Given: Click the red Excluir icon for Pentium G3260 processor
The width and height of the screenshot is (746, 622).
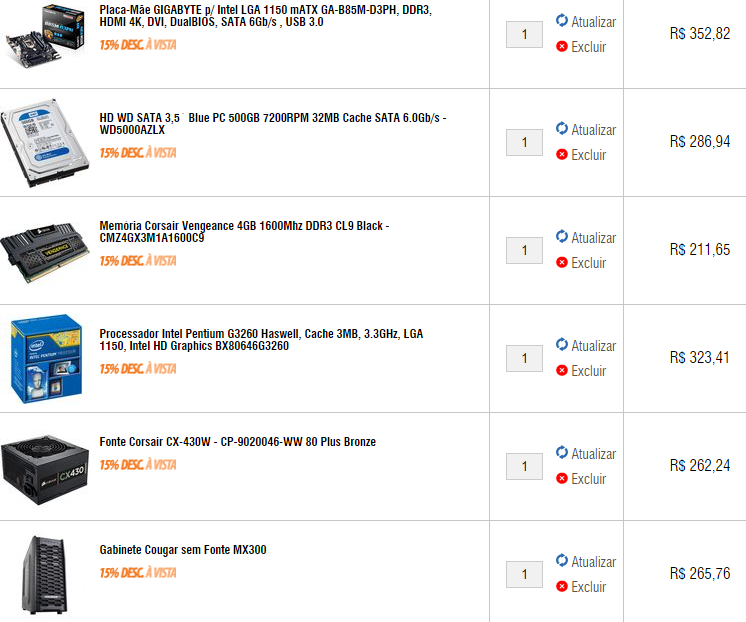Looking at the screenshot, I should tap(562, 370).
